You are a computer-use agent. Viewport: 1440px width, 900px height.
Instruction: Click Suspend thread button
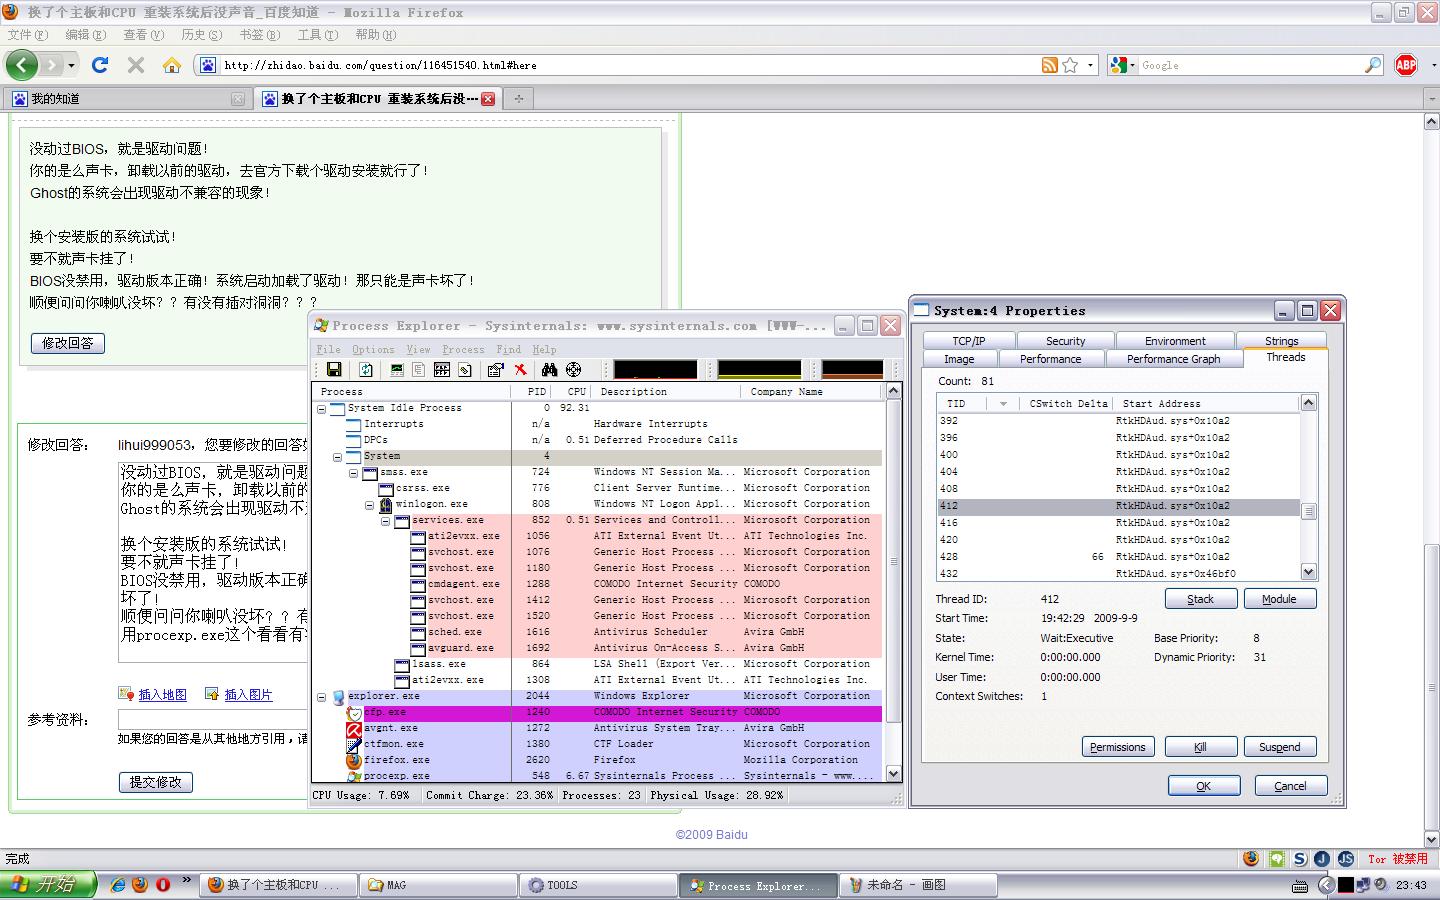click(x=1279, y=747)
